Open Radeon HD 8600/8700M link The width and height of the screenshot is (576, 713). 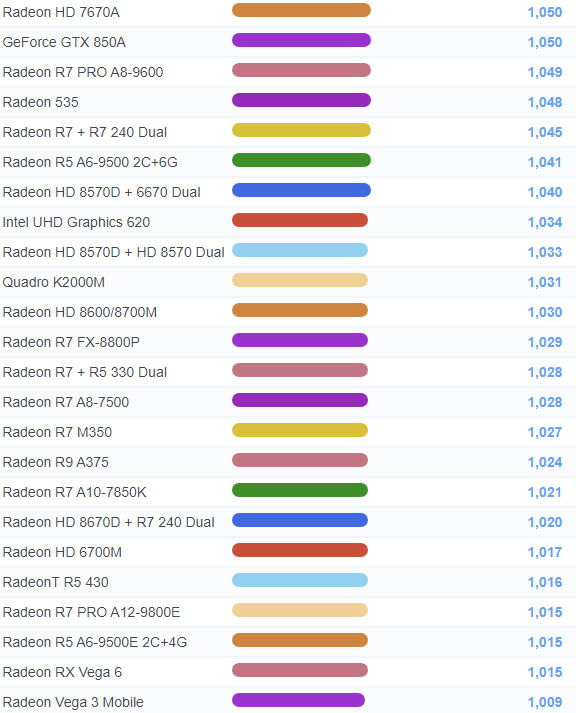80,312
